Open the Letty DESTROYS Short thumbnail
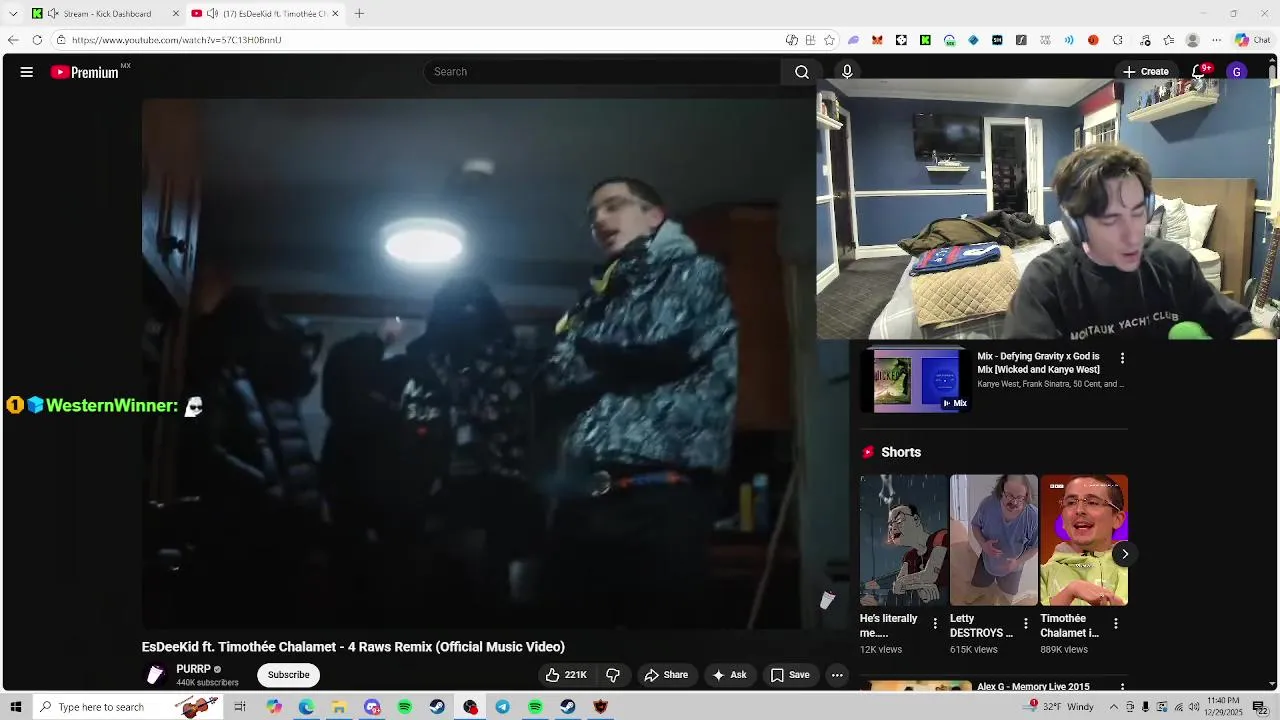 pyautogui.click(x=993, y=540)
